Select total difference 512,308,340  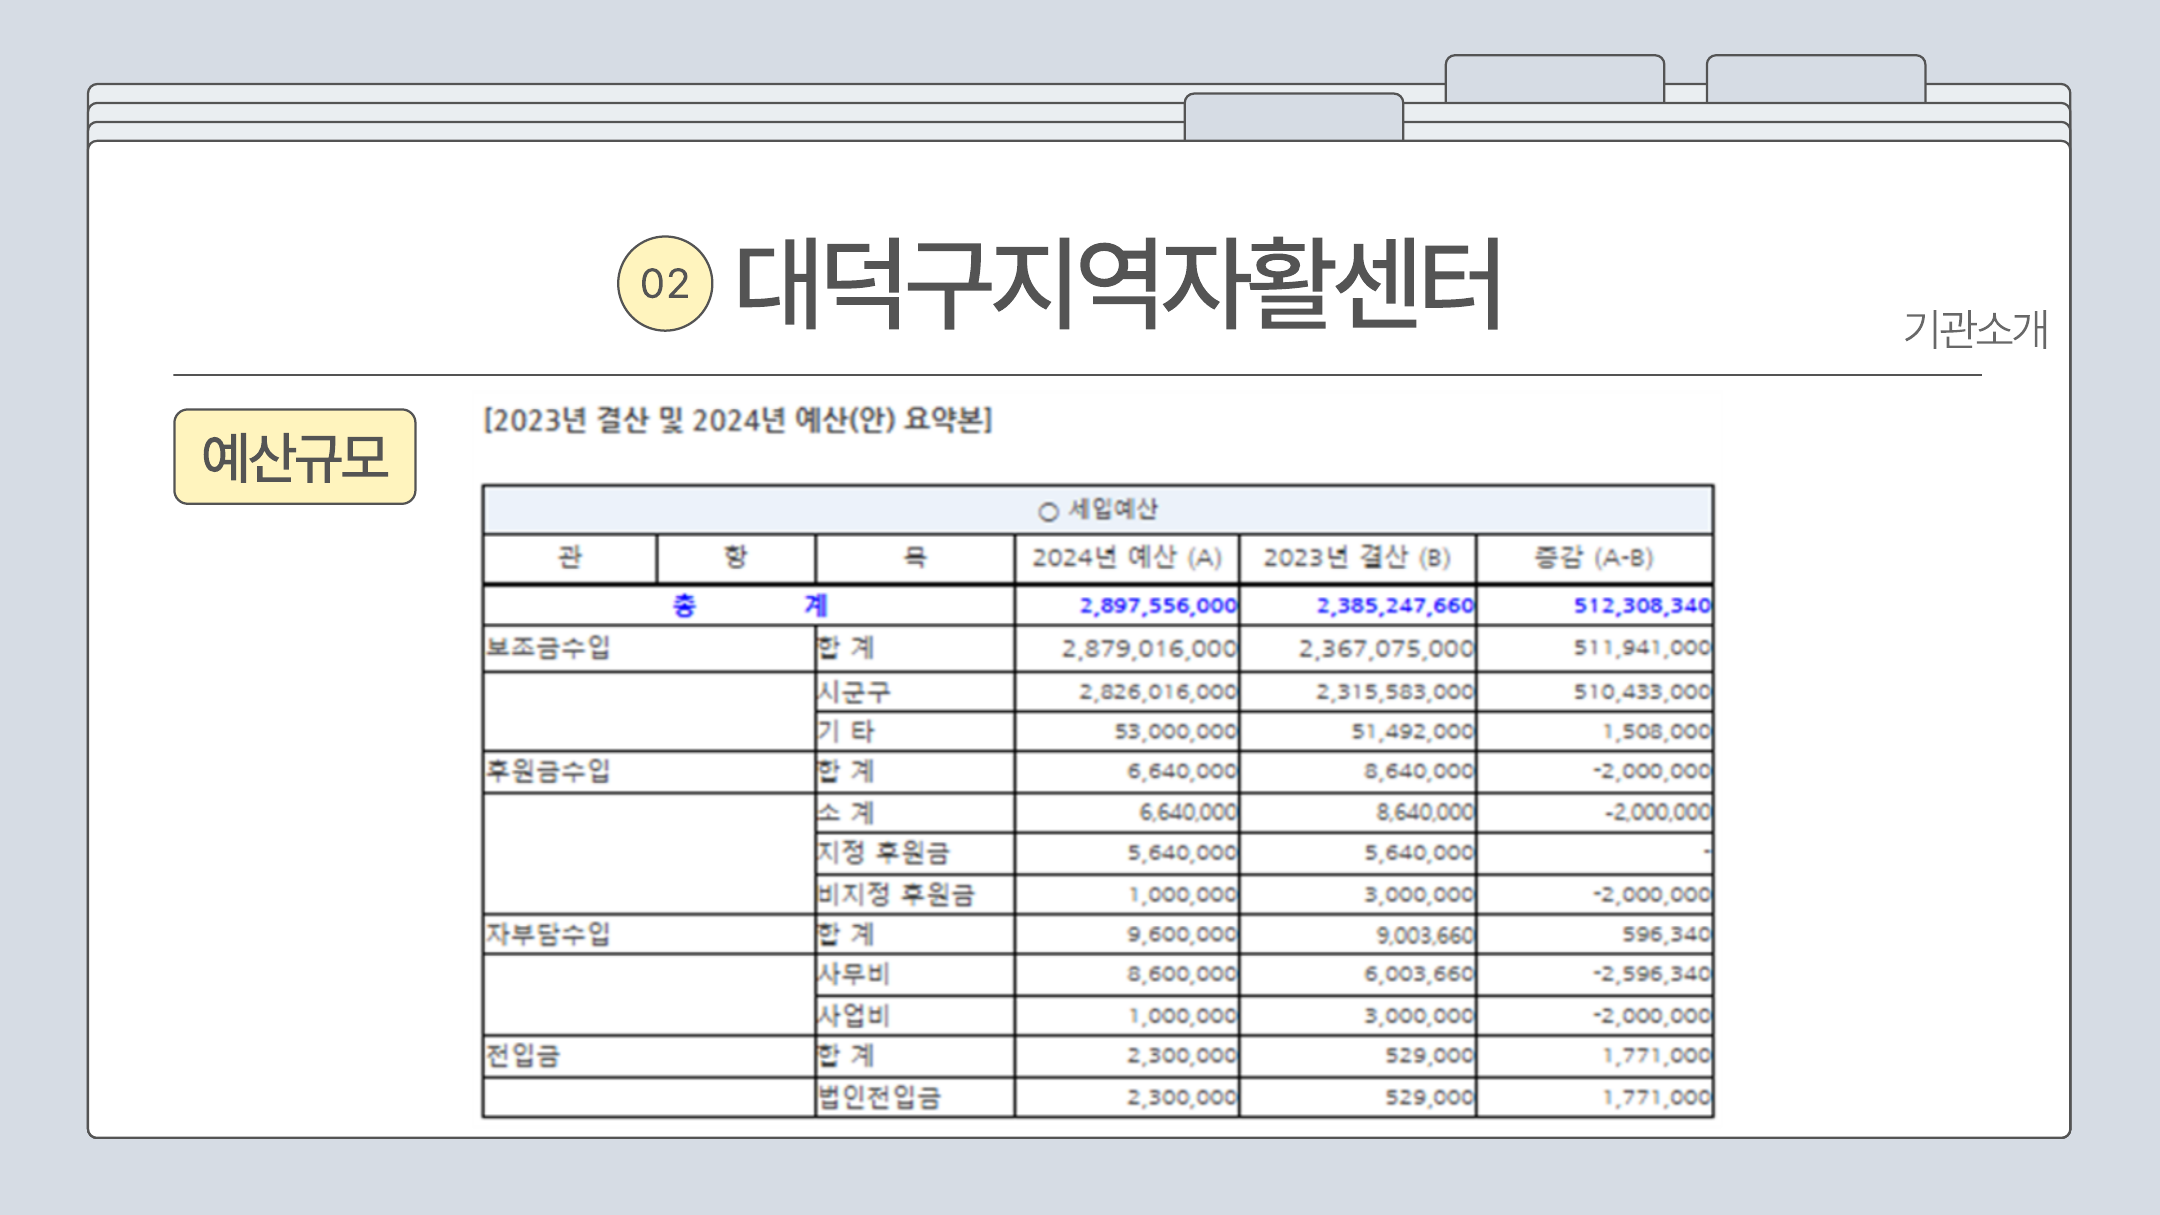(x=1642, y=606)
